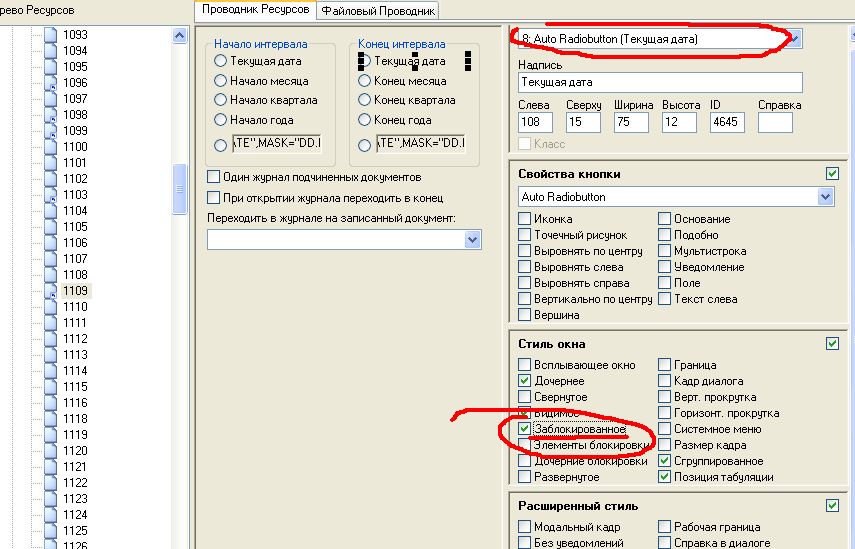Screen dimensions: 855x549
Task: Open the Проводник Ресурсов tab
Action: click(x=255, y=10)
